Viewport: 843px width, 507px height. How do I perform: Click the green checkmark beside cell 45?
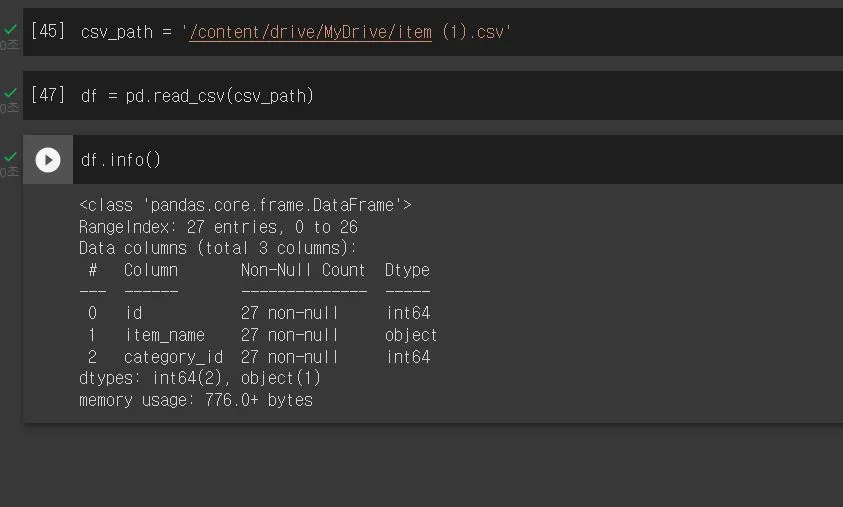[10, 30]
